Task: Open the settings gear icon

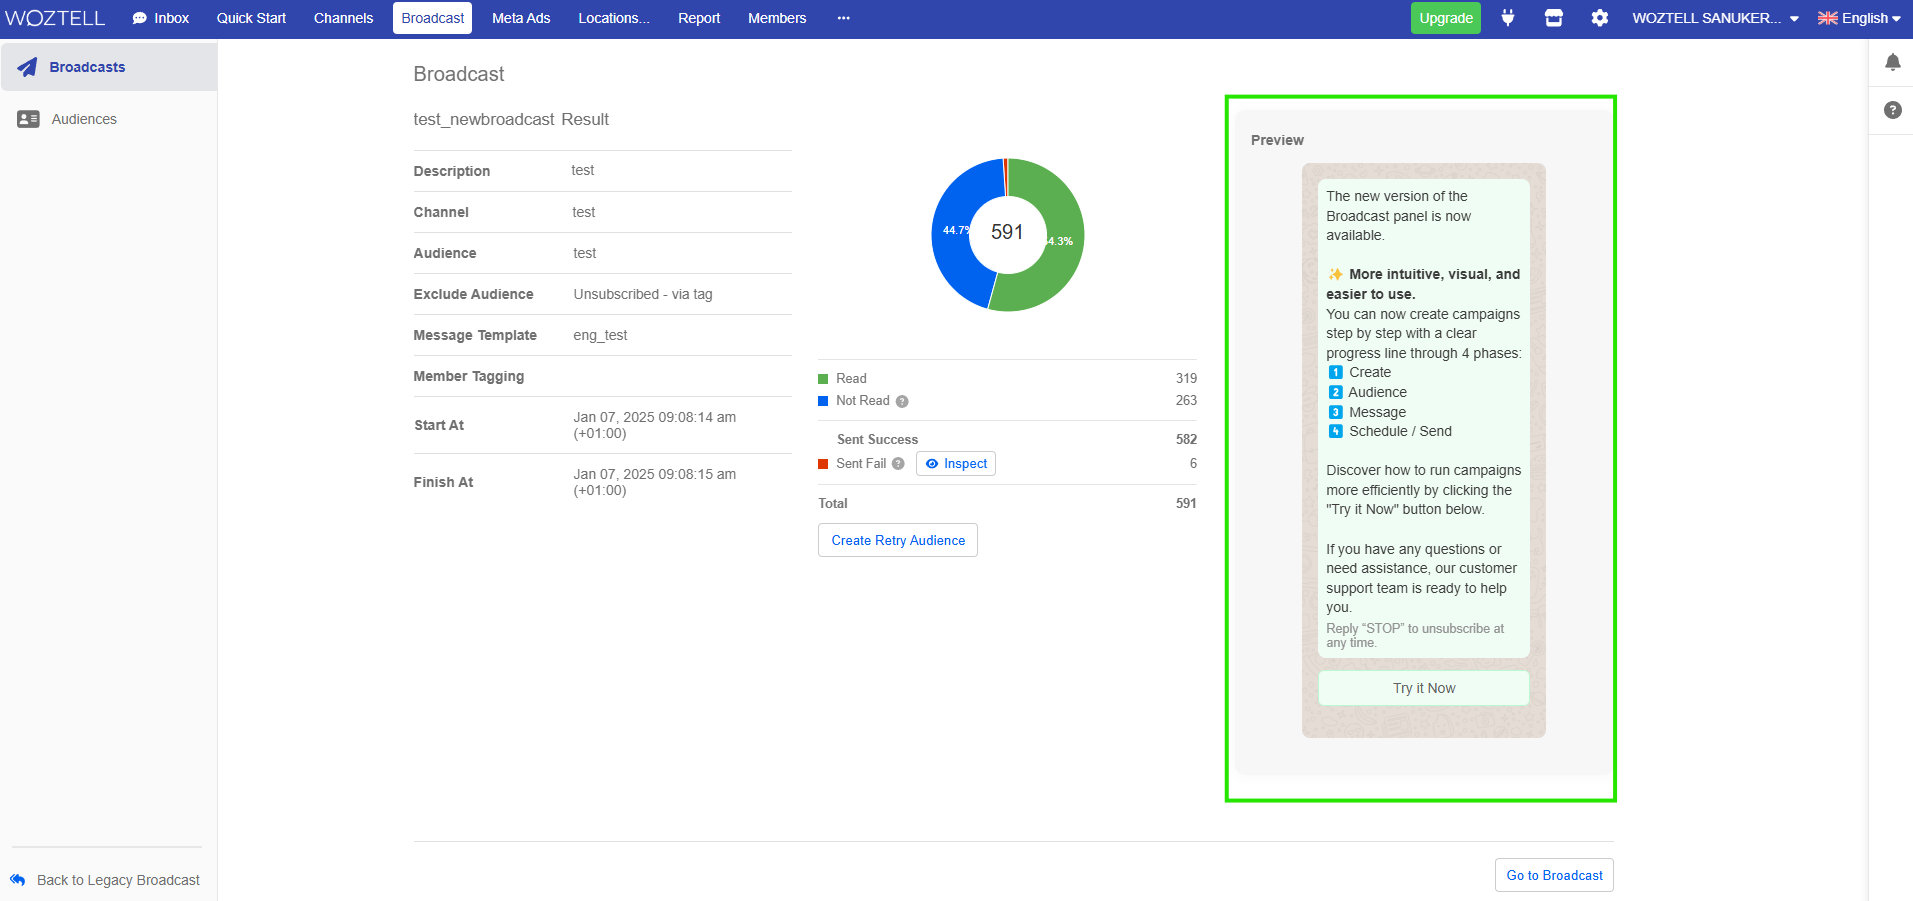Action: click(x=1599, y=17)
